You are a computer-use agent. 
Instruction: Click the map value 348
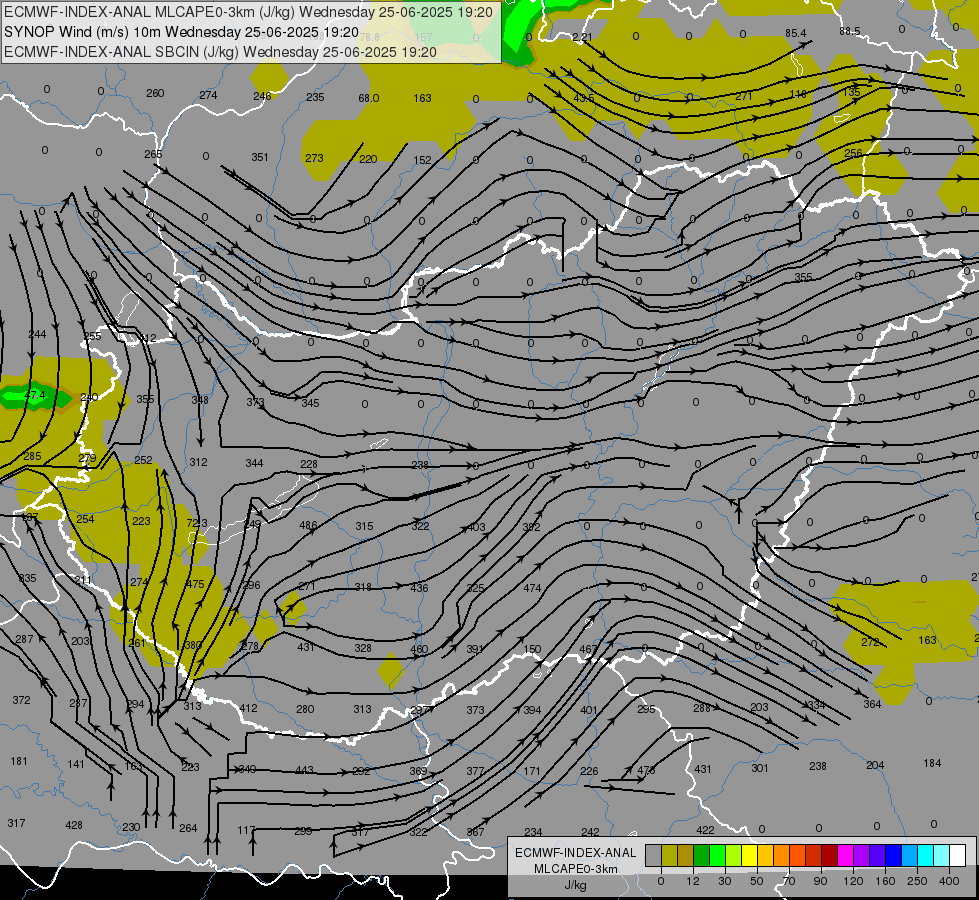200,400
